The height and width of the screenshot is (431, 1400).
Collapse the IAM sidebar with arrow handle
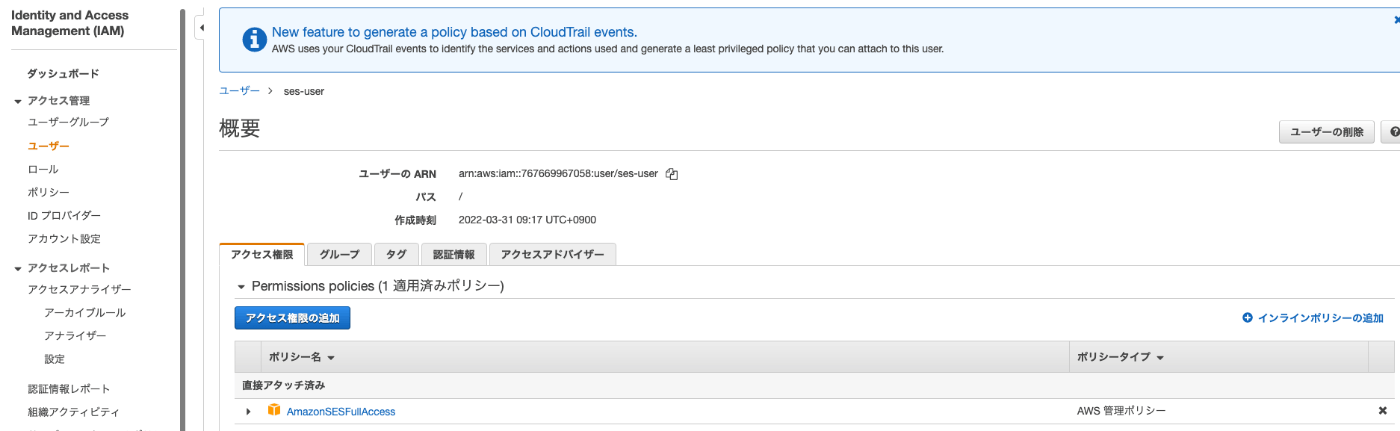pyautogui.click(x=201, y=27)
